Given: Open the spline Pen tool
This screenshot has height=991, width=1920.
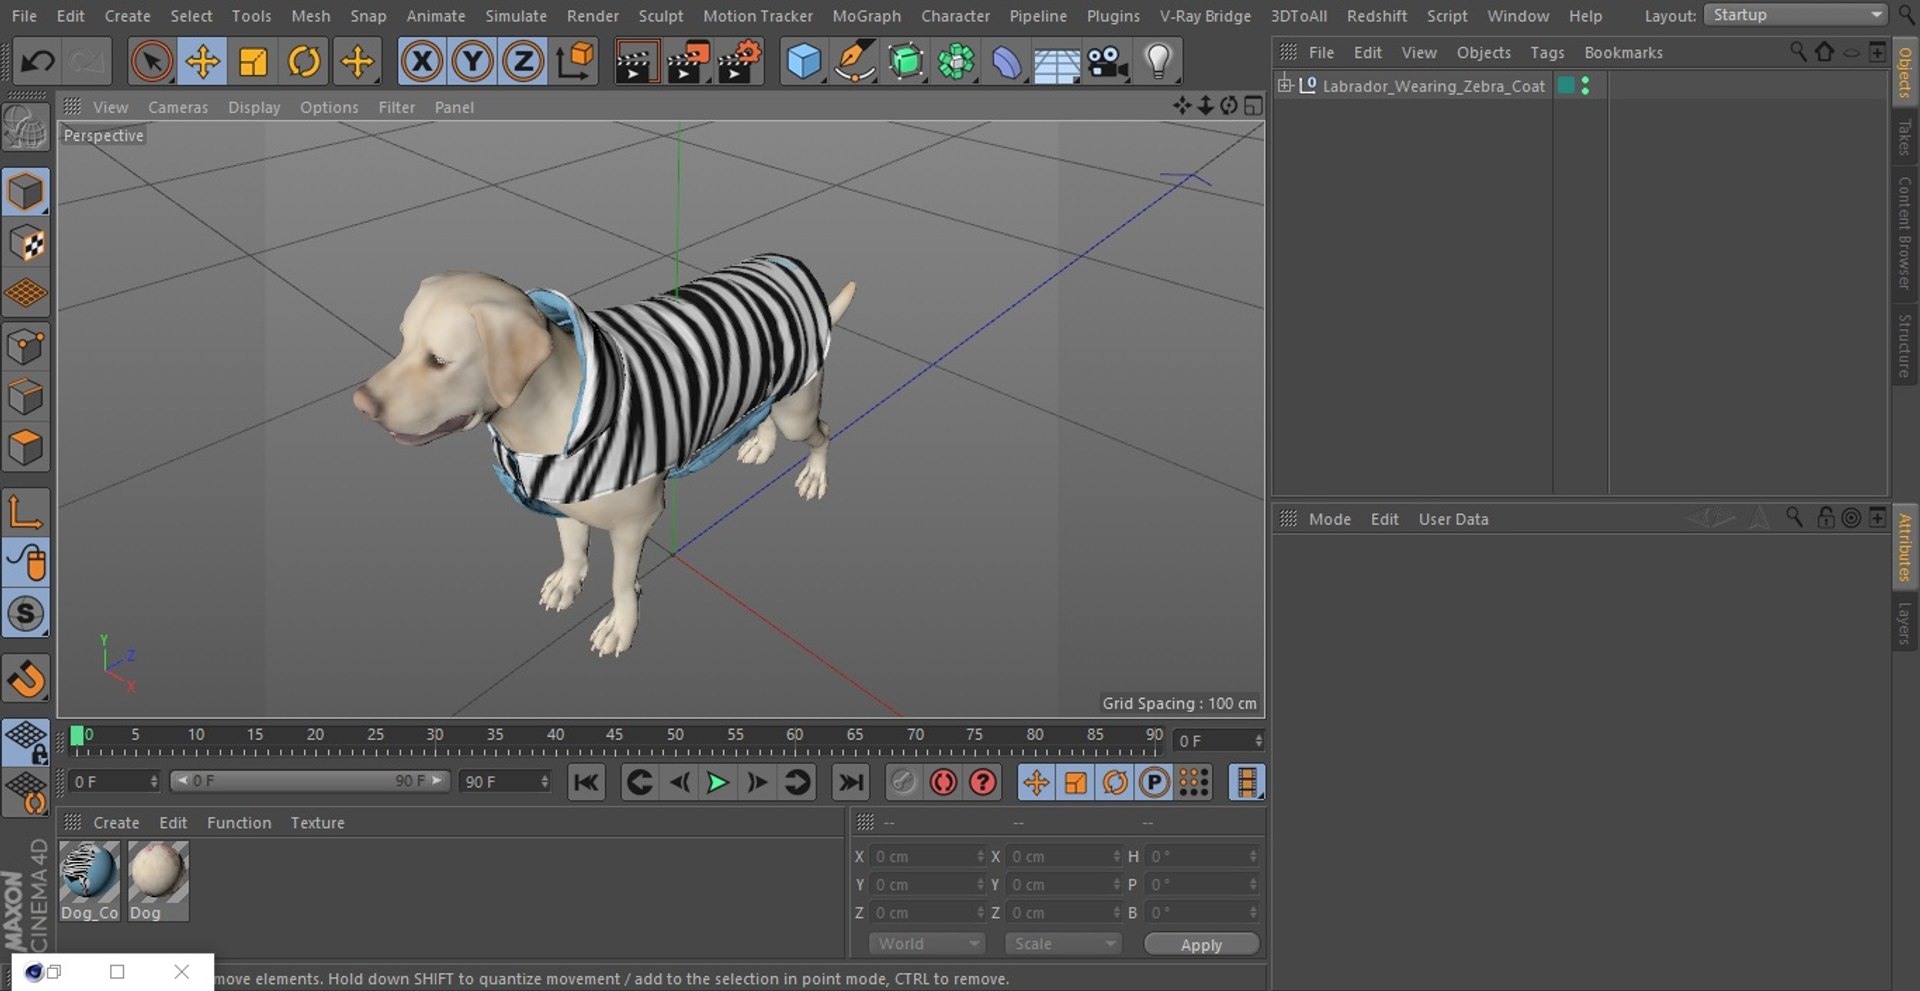Looking at the screenshot, I should (855, 62).
